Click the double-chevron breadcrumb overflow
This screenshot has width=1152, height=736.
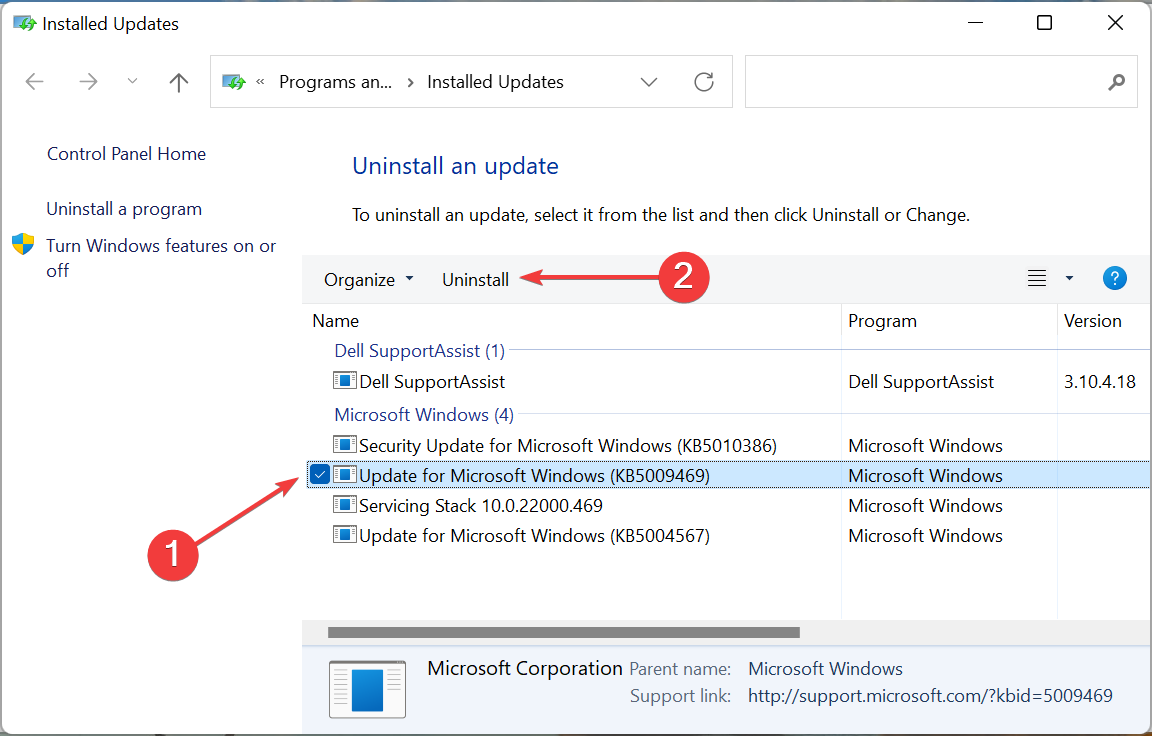260,82
